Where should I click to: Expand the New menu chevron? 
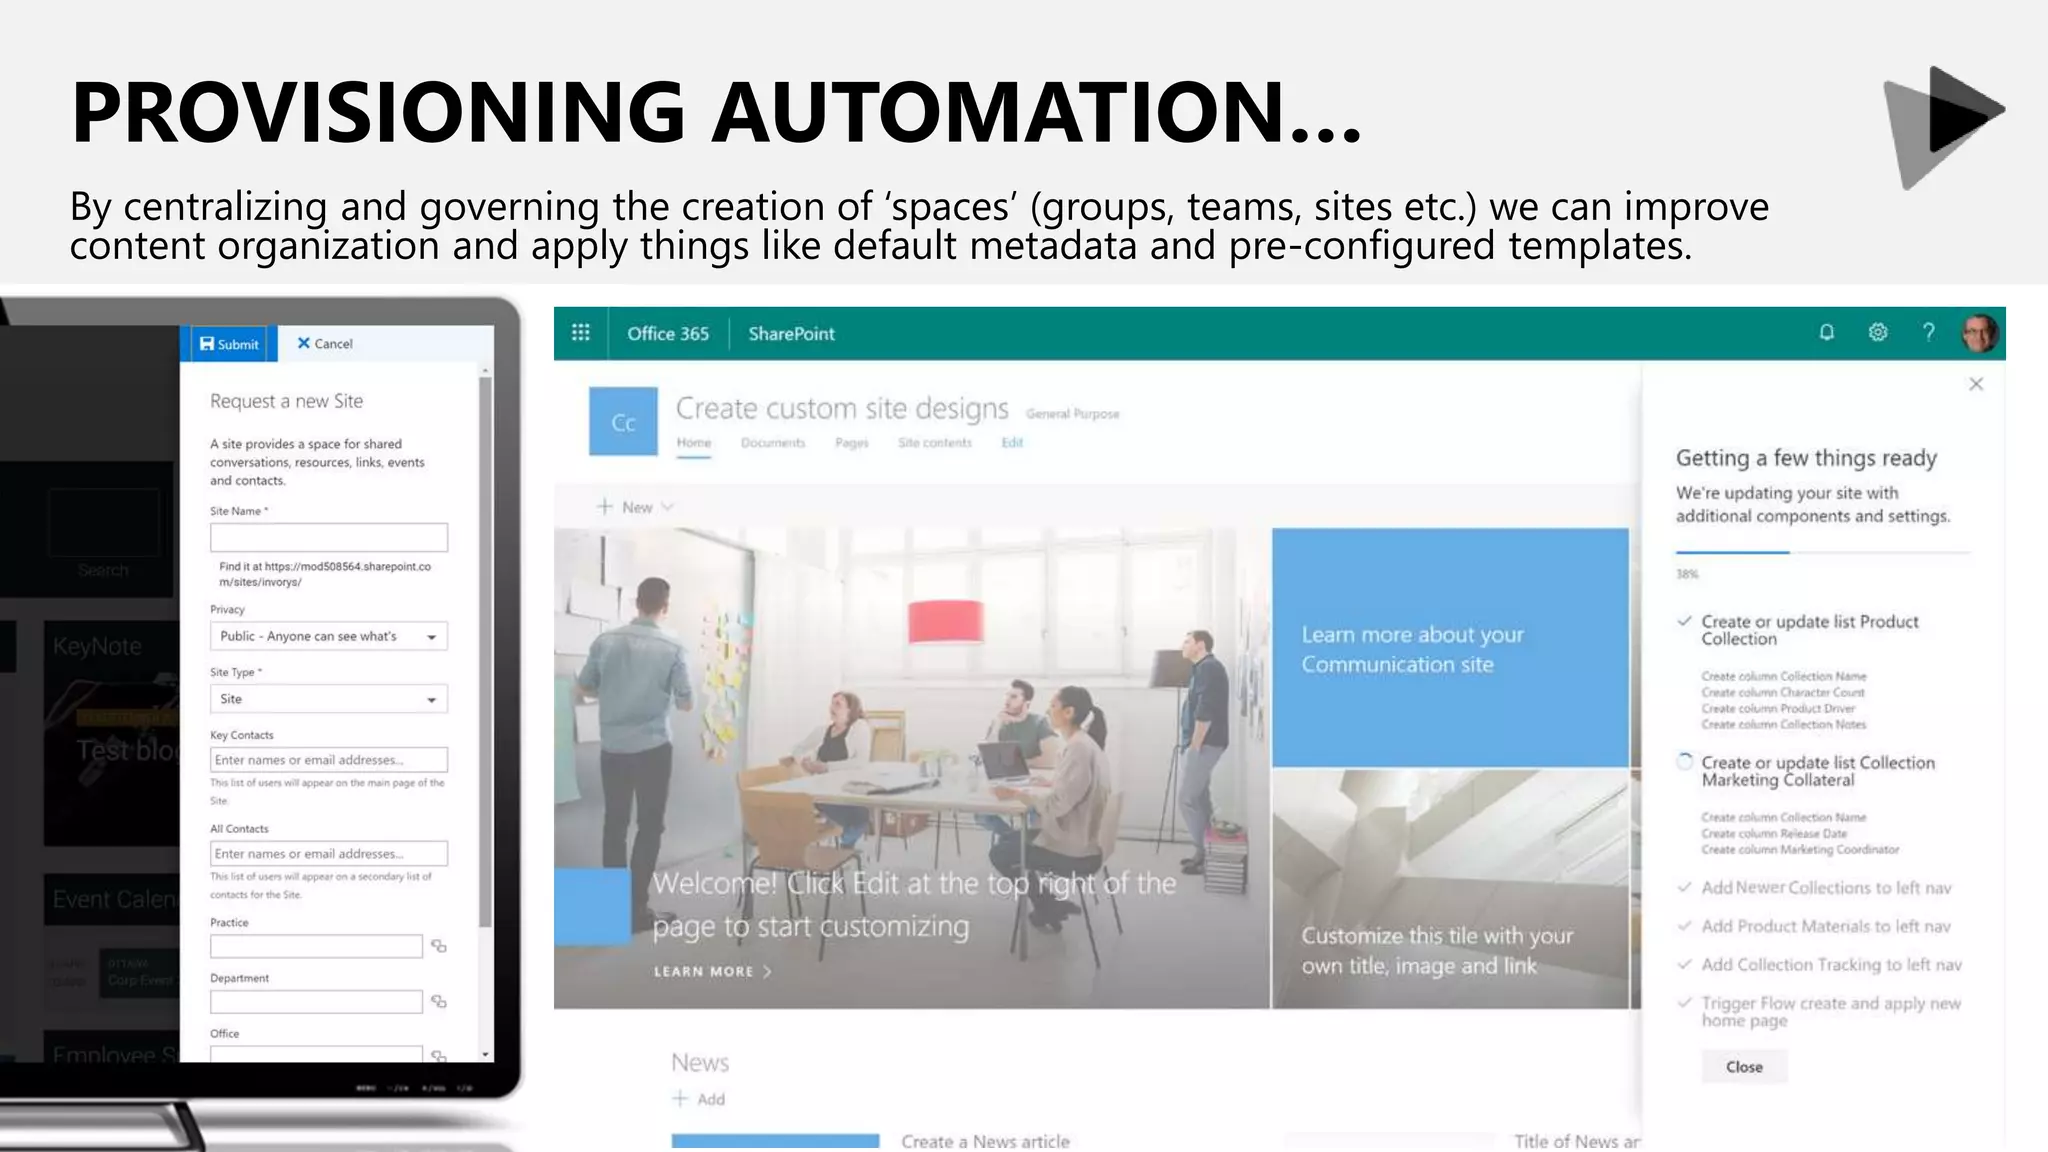tap(668, 507)
